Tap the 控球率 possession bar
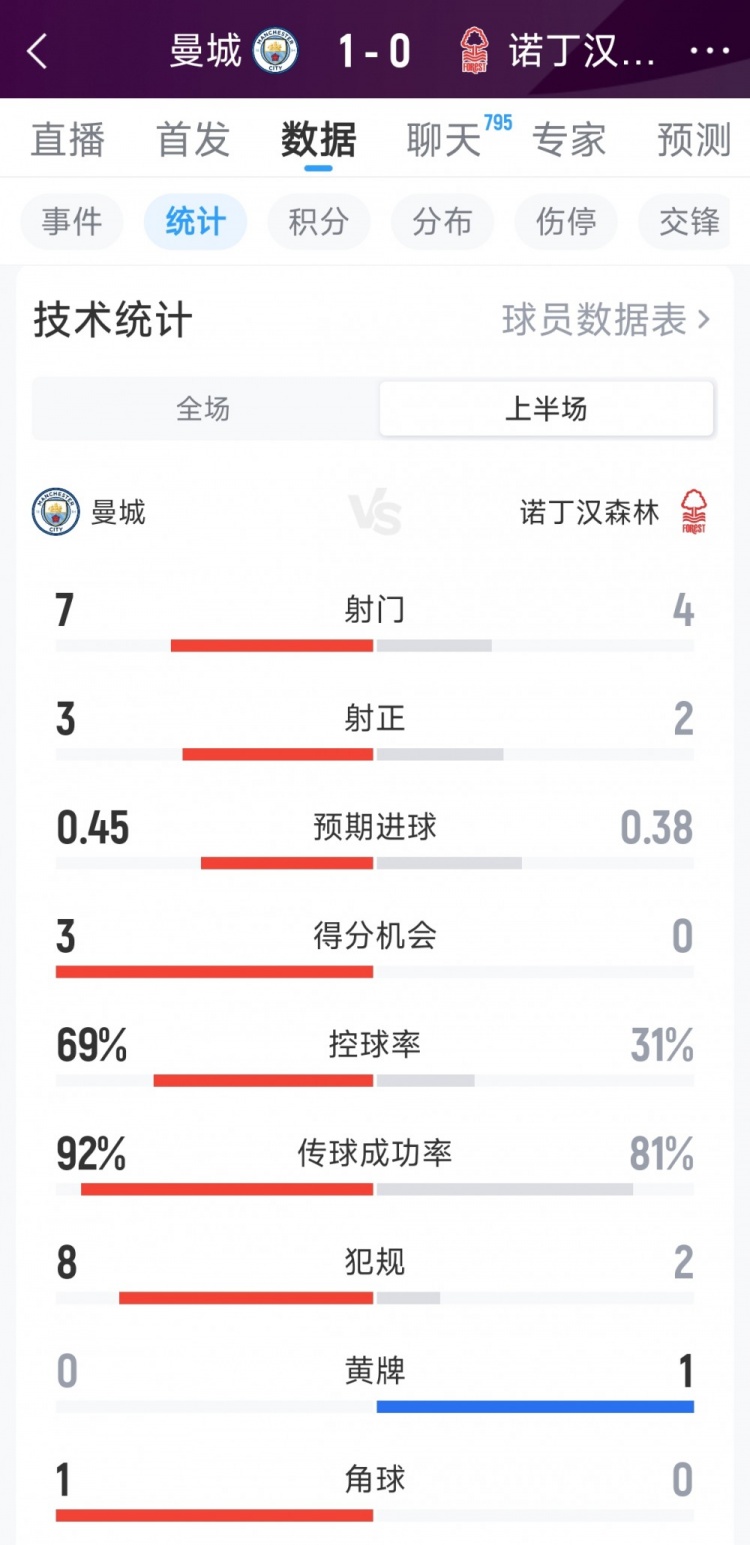750x1545 pixels. click(374, 1080)
